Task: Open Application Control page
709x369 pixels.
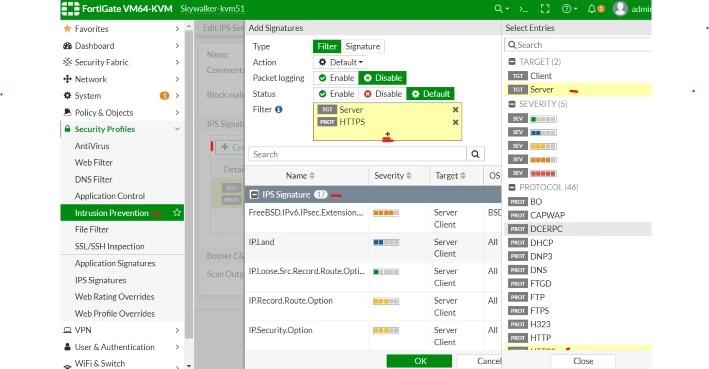Action: click(x=110, y=196)
